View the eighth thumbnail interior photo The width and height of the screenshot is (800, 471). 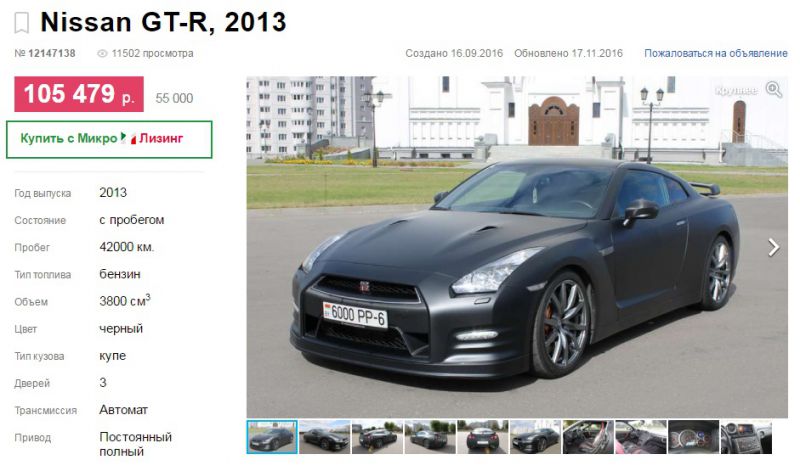click(x=641, y=437)
